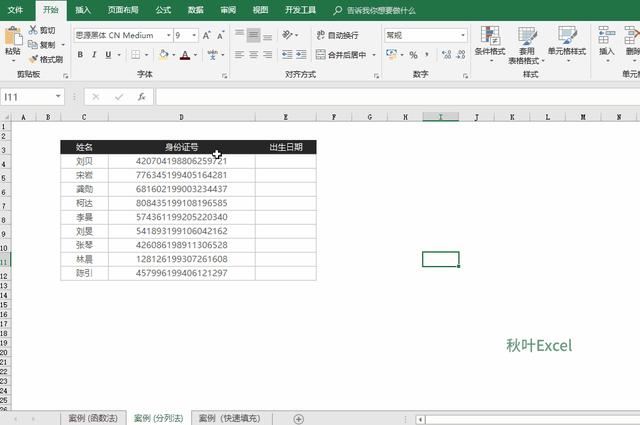Click the Insert cells (插入) icon

607,35
